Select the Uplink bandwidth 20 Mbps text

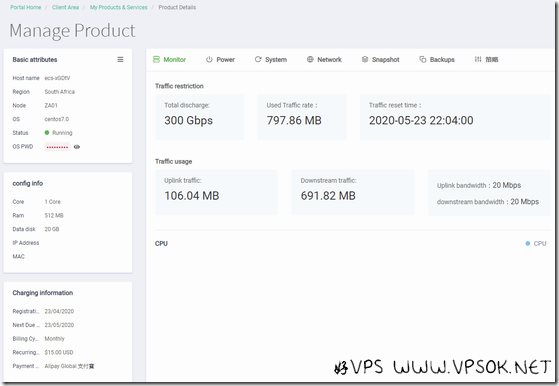pyautogui.click(x=479, y=185)
